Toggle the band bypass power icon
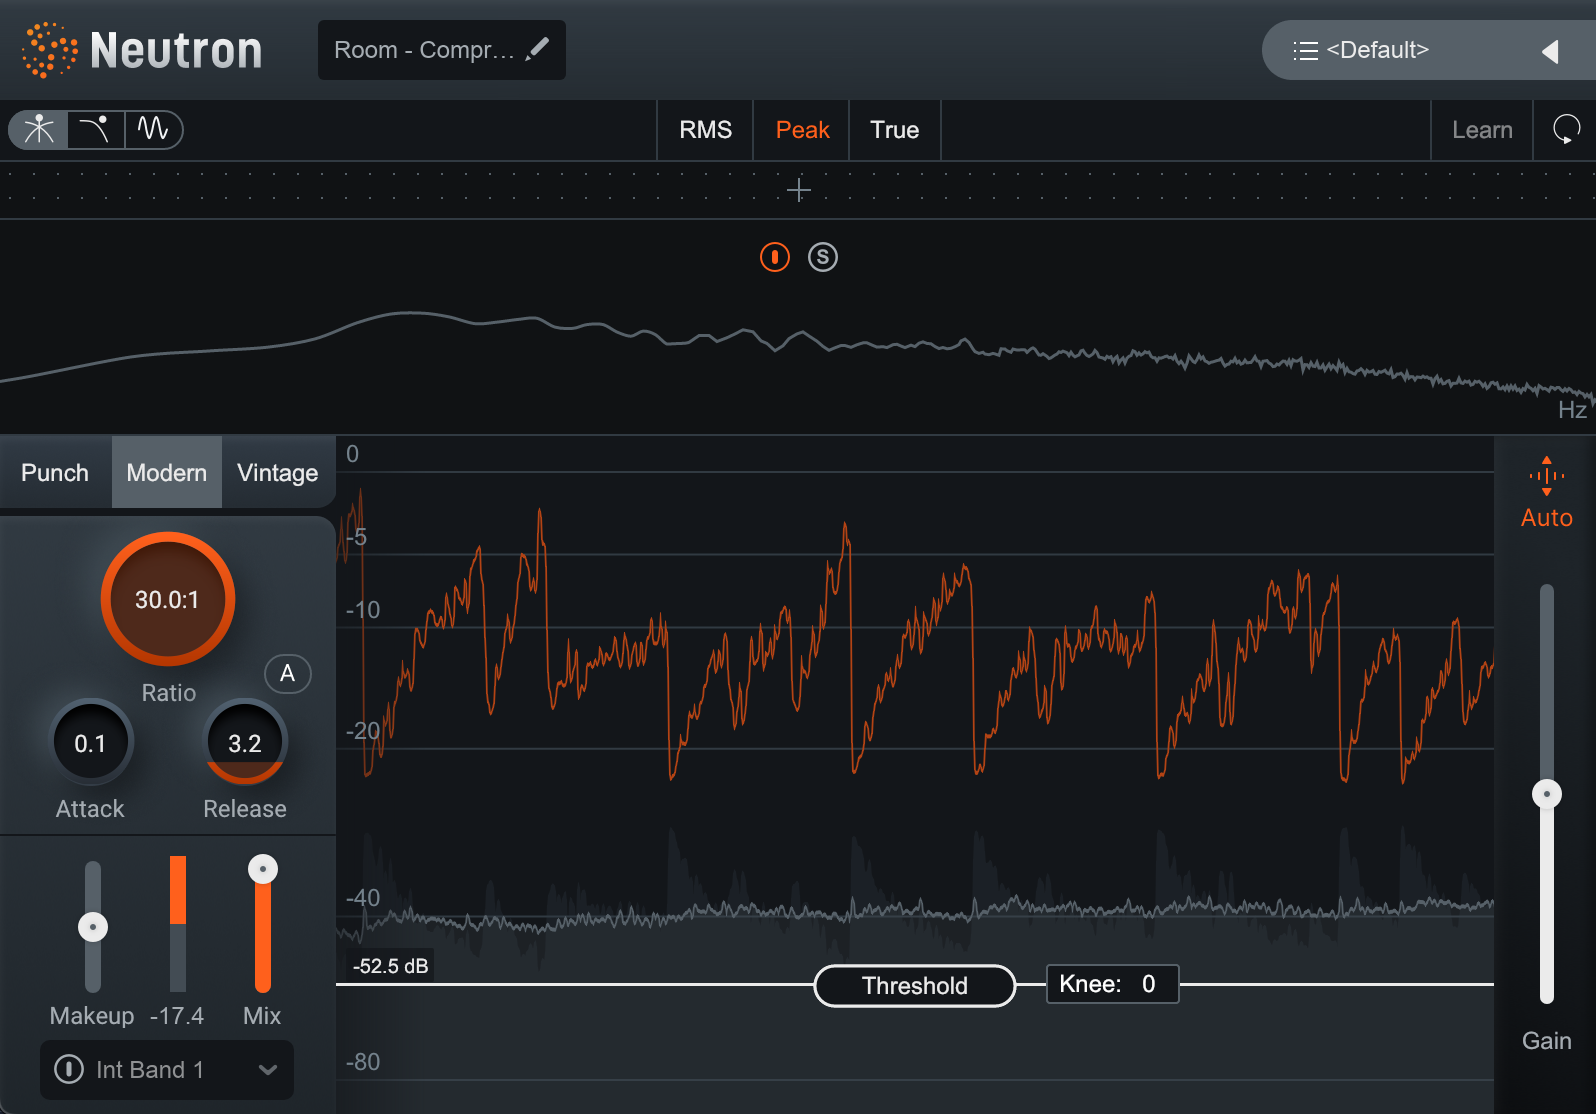 775,257
